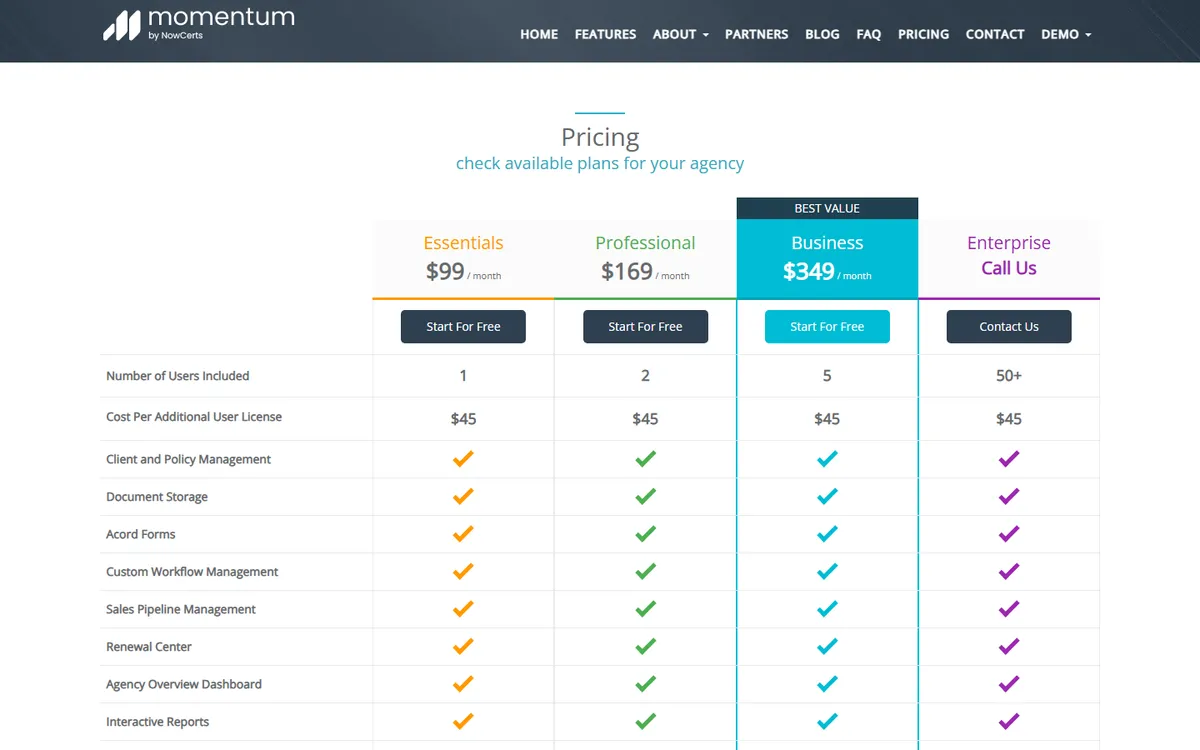Screen dimensions: 1200x750
Task: Open the FAQ navigation item
Action: [x=869, y=34]
